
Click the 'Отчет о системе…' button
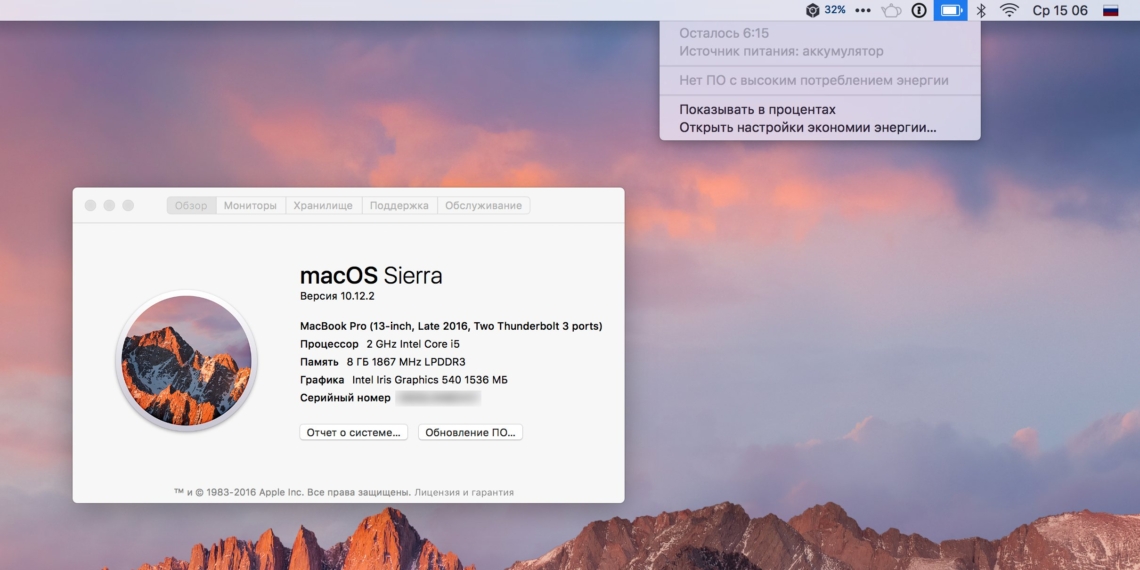(x=353, y=432)
